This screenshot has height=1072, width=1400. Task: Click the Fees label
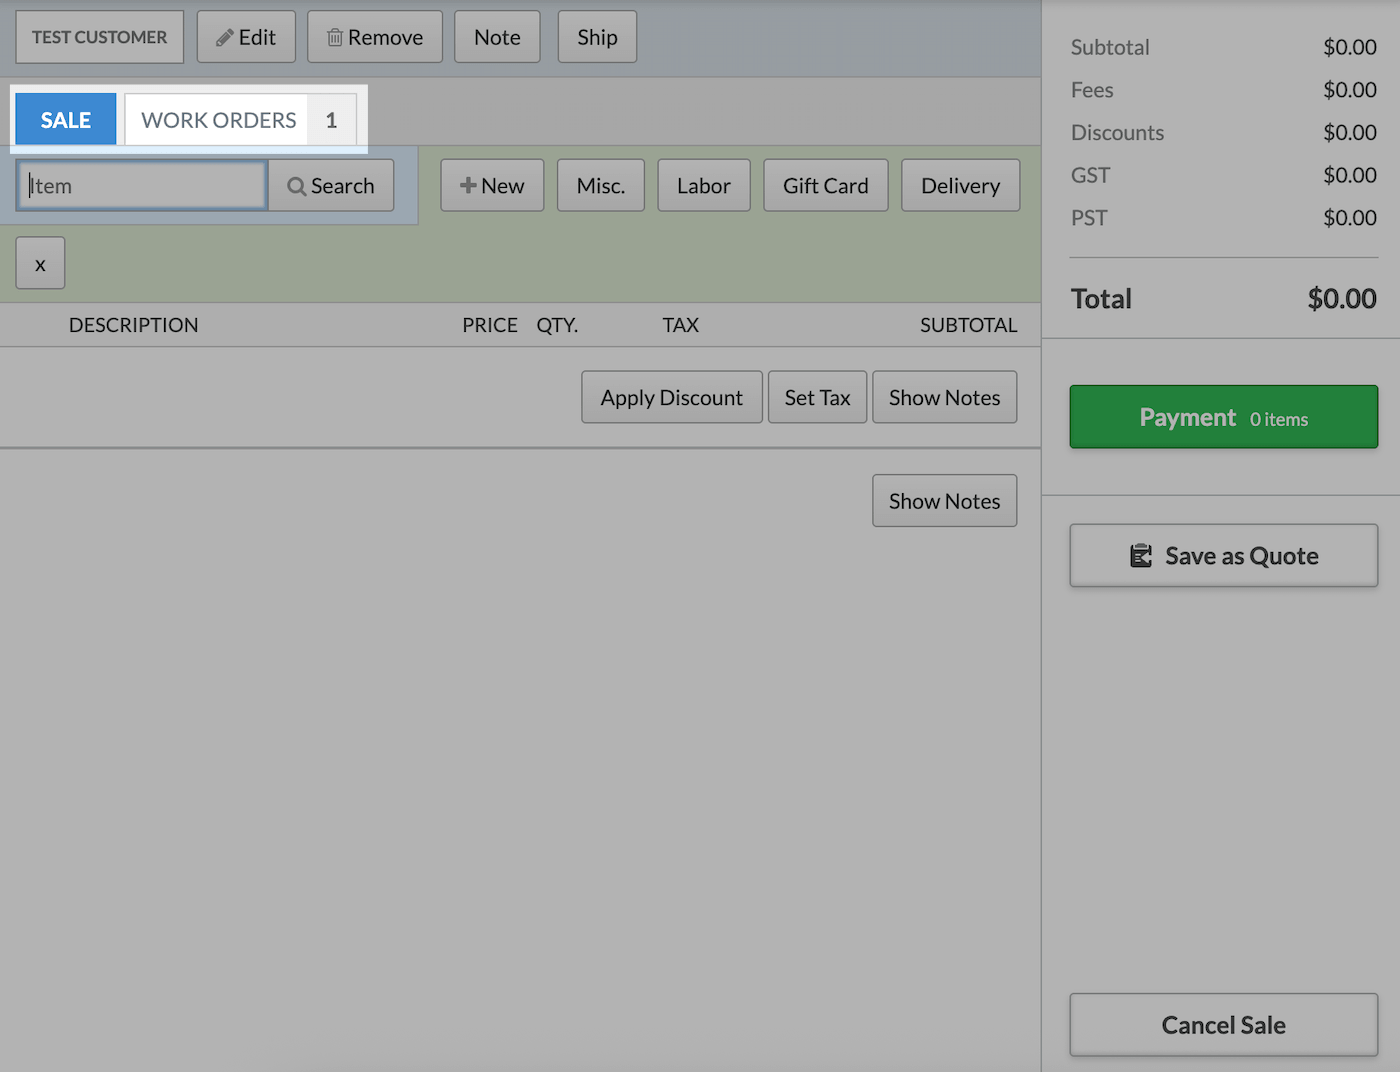coord(1092,90)
